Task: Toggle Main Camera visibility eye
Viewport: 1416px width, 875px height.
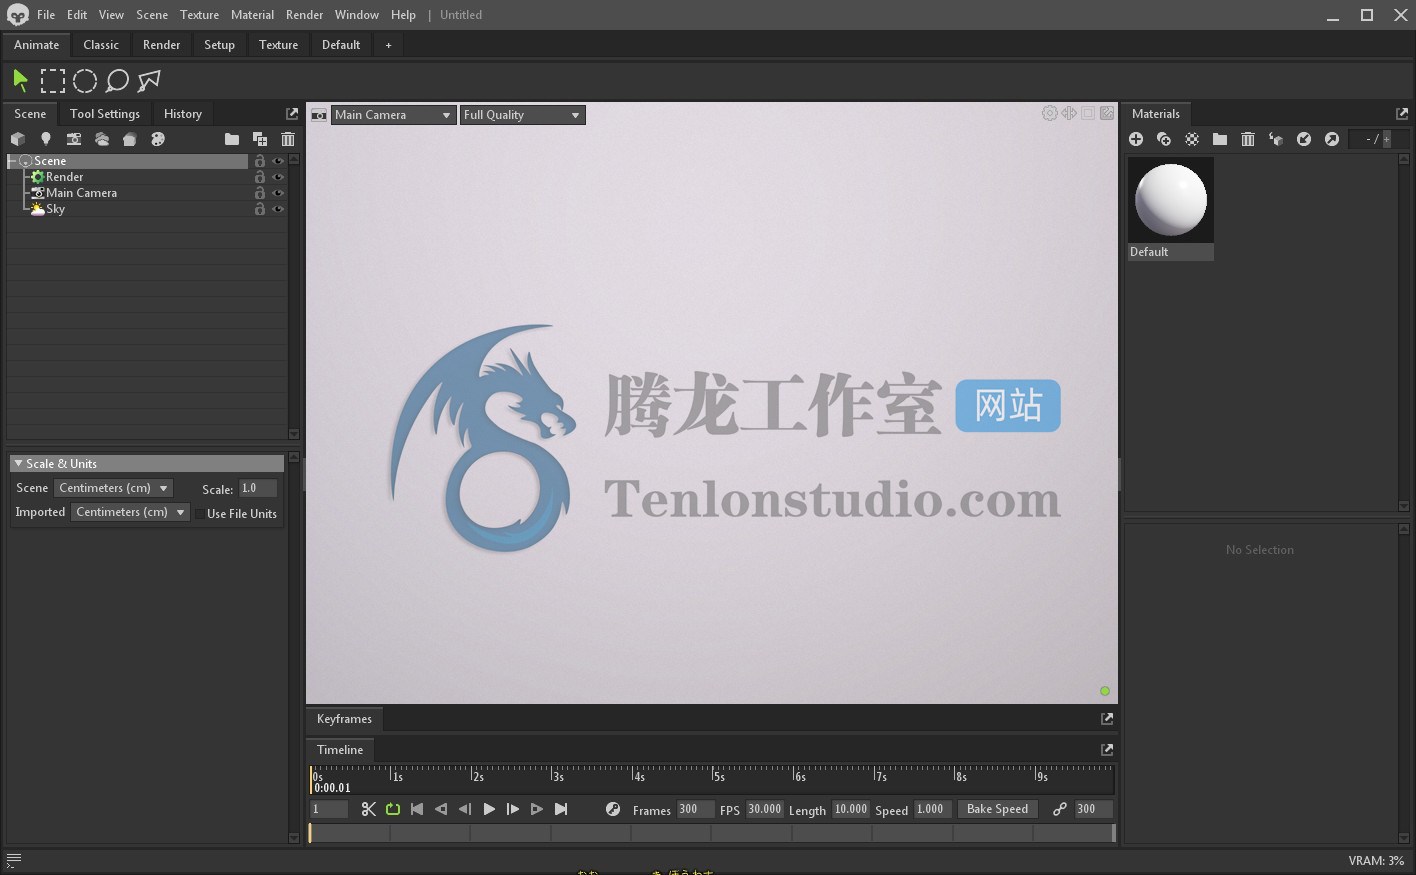Action: pyautogui.click(x=278, y=193)
